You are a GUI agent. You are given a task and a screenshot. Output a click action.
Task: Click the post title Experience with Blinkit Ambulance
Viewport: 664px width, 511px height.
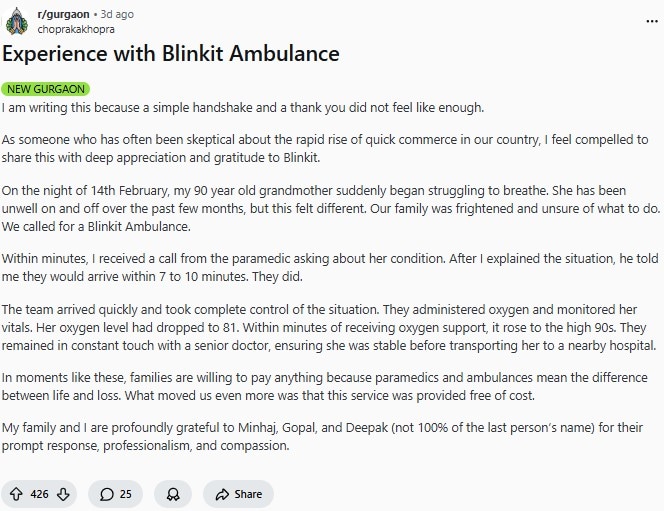(x=171, y=54)
